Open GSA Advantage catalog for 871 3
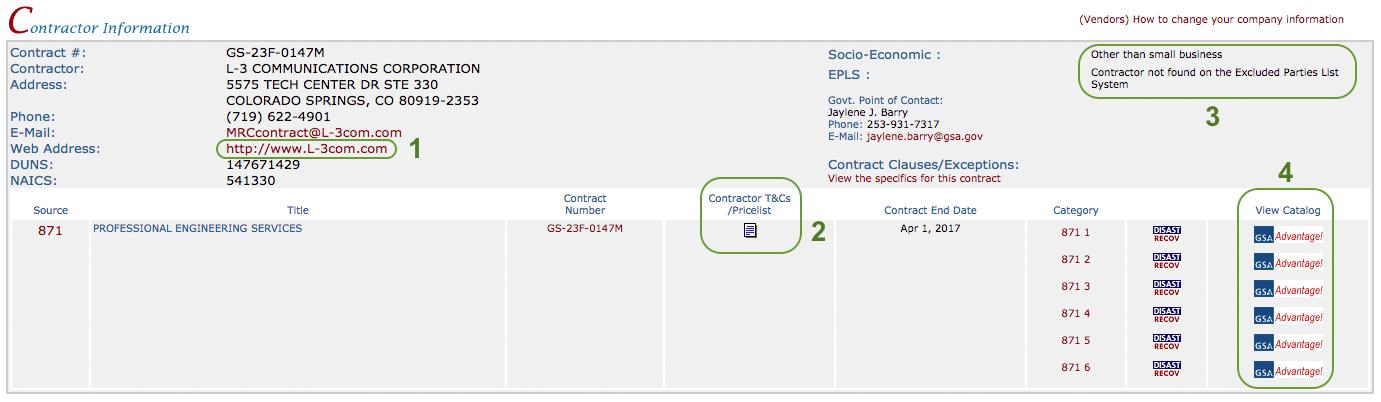1381x402 pixels. (1288, 290)
